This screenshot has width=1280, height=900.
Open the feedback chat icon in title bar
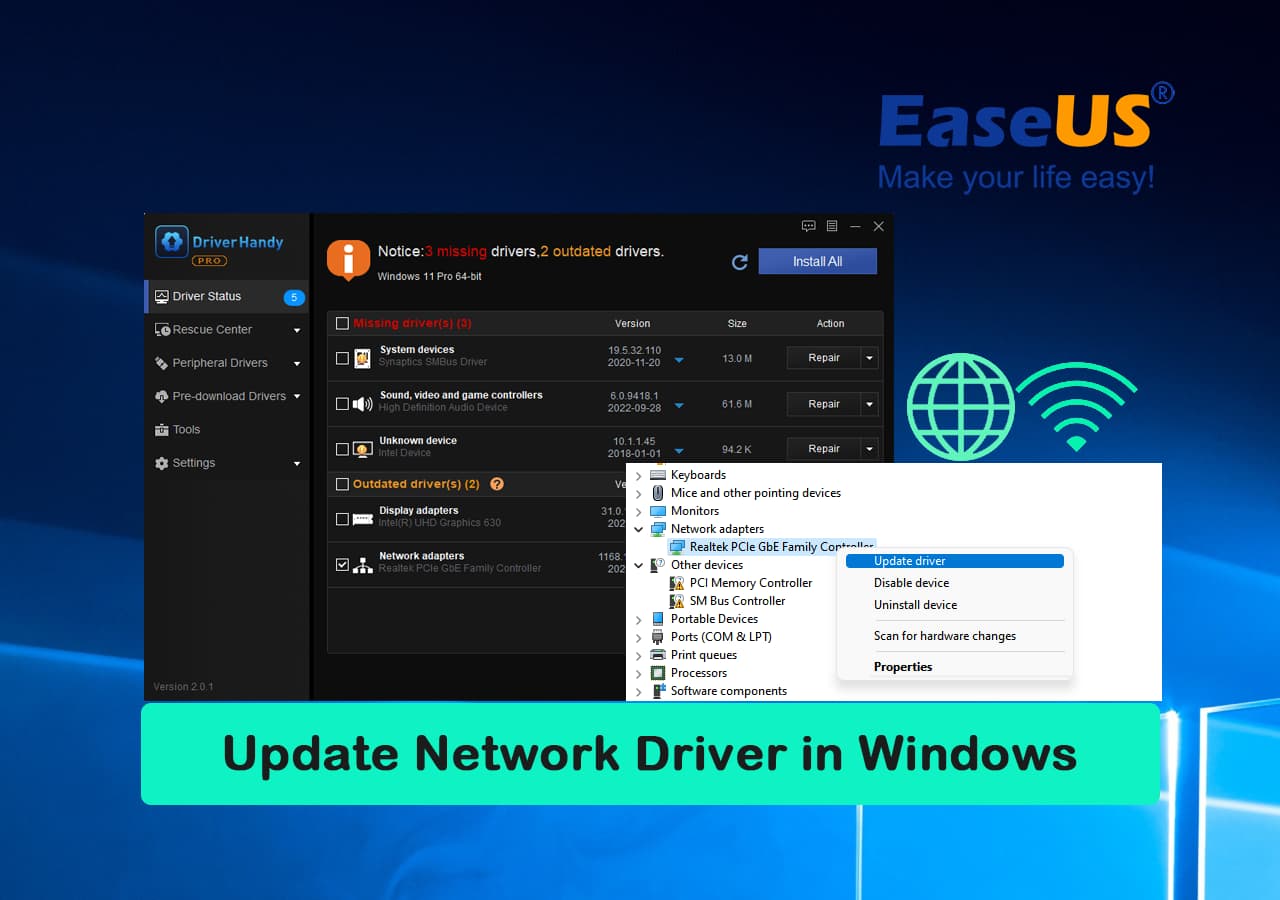[809, 227]
